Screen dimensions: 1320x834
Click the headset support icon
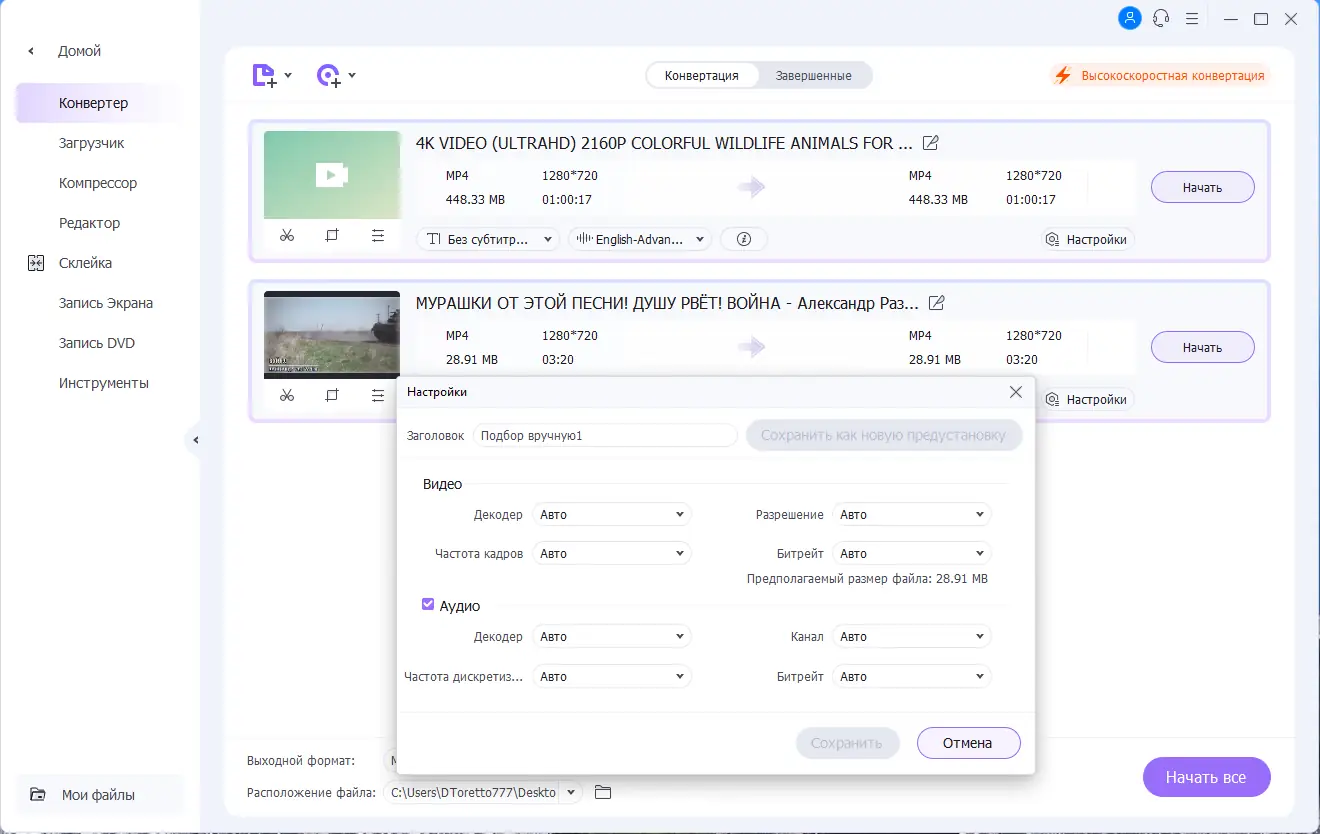(1160, 18)
